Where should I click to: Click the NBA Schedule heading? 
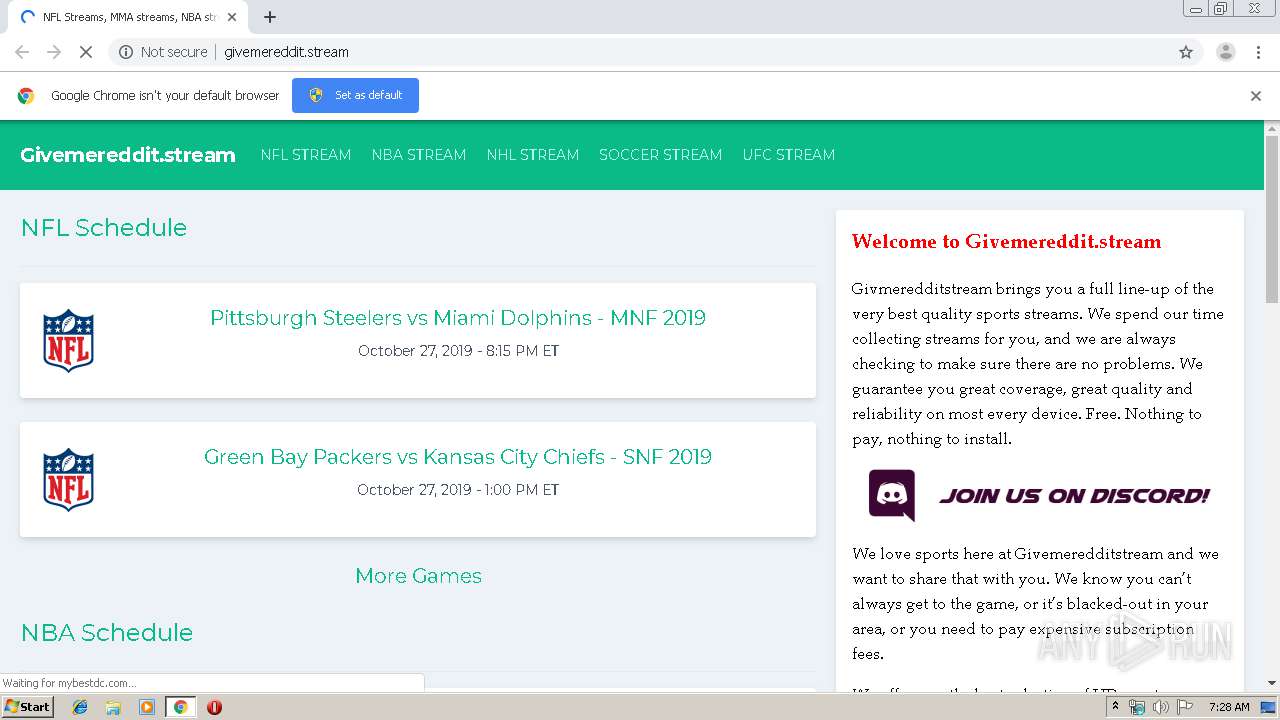coord(107,633)
